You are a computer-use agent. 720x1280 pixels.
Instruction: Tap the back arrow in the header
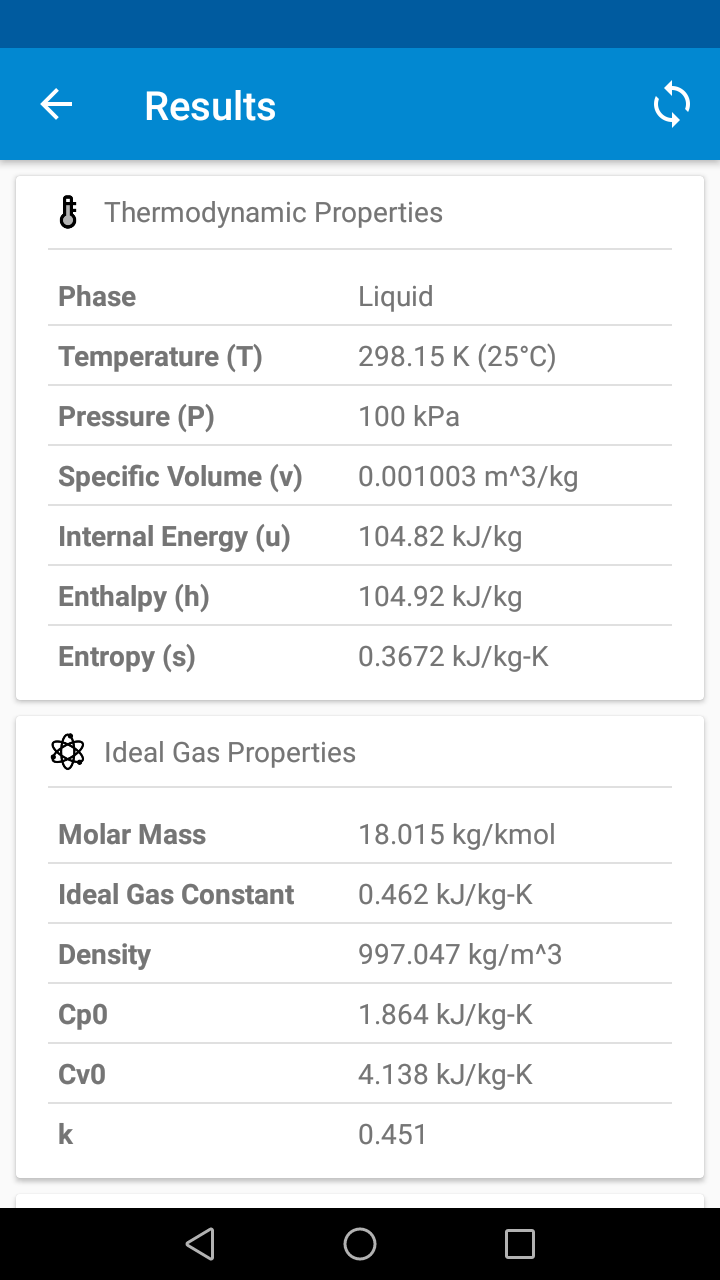[56, 104]
